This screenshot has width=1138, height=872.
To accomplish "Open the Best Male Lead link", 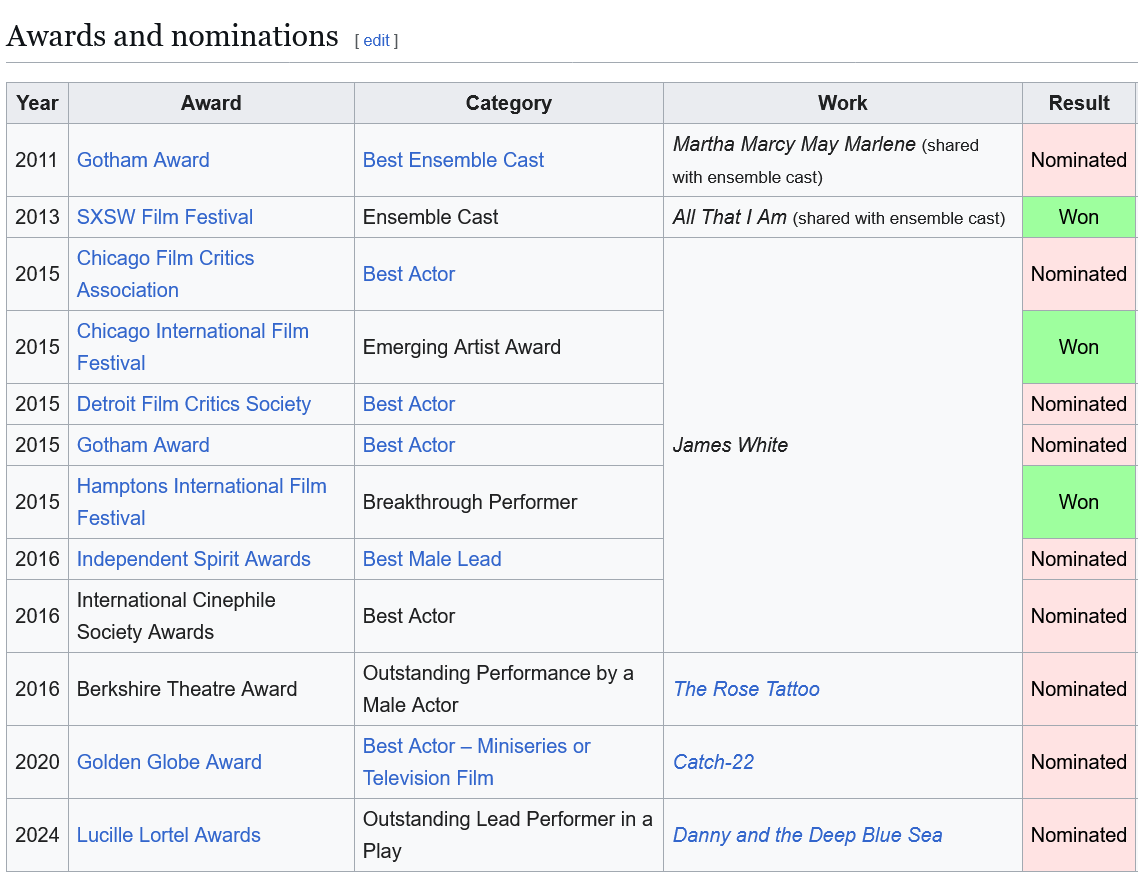I will point(432,559).
